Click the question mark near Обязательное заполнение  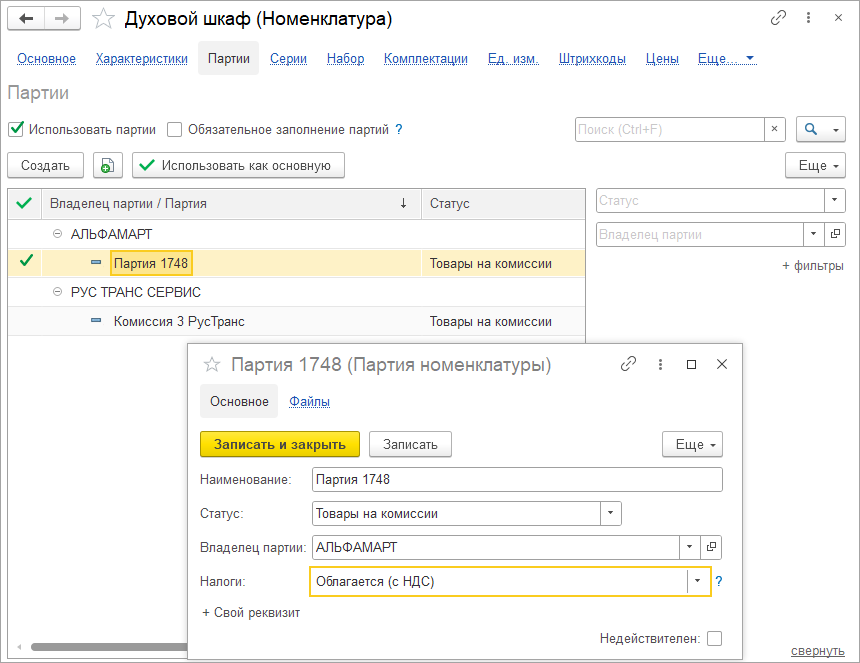pyautogui.click(x=399, y=129)
